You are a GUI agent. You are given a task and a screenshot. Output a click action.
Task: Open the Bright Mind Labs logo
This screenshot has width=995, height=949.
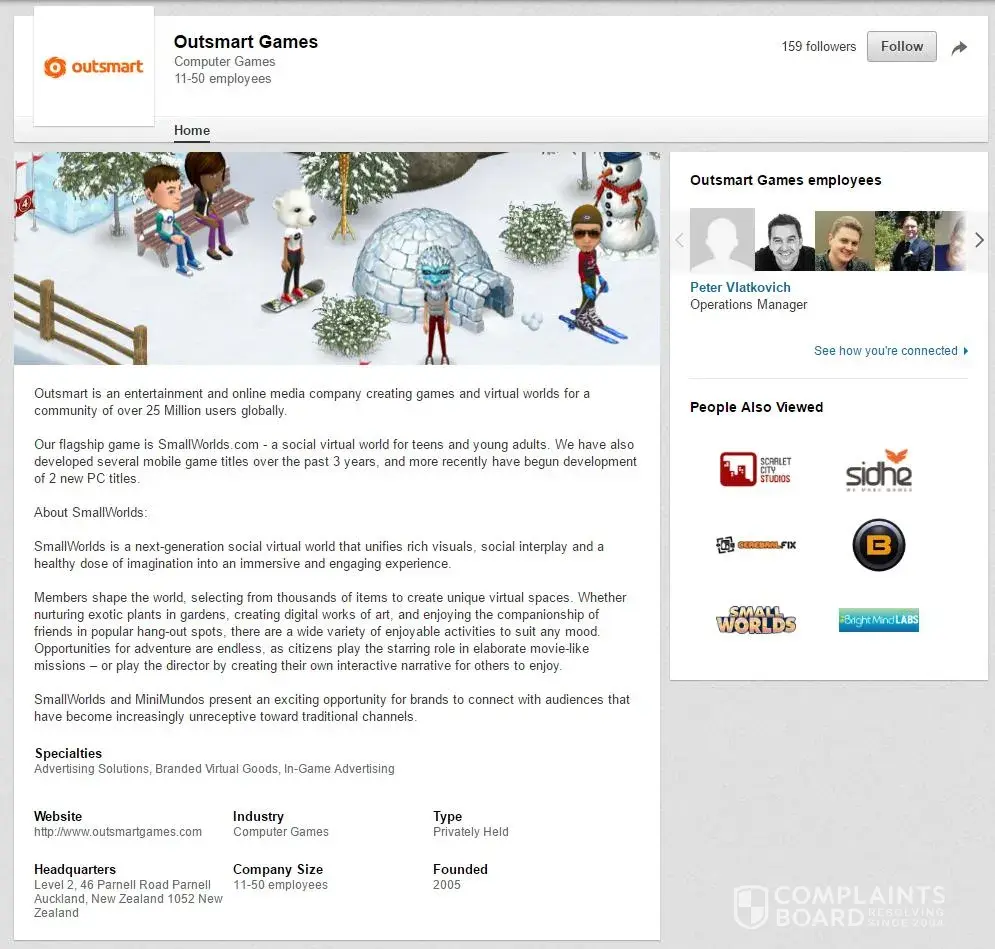878,620
